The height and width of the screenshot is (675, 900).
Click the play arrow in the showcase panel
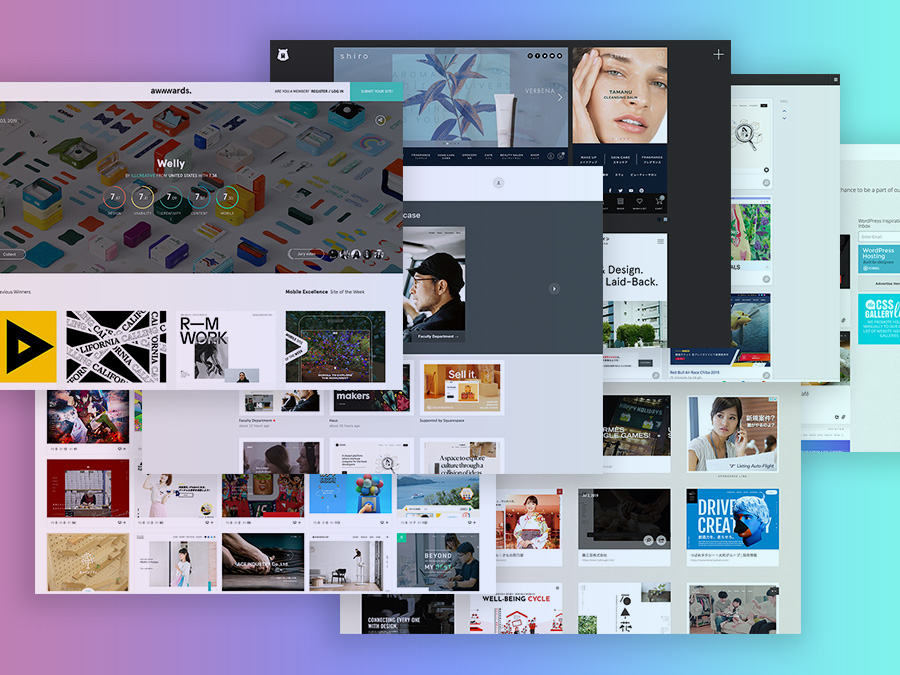(x=554, y=289)
